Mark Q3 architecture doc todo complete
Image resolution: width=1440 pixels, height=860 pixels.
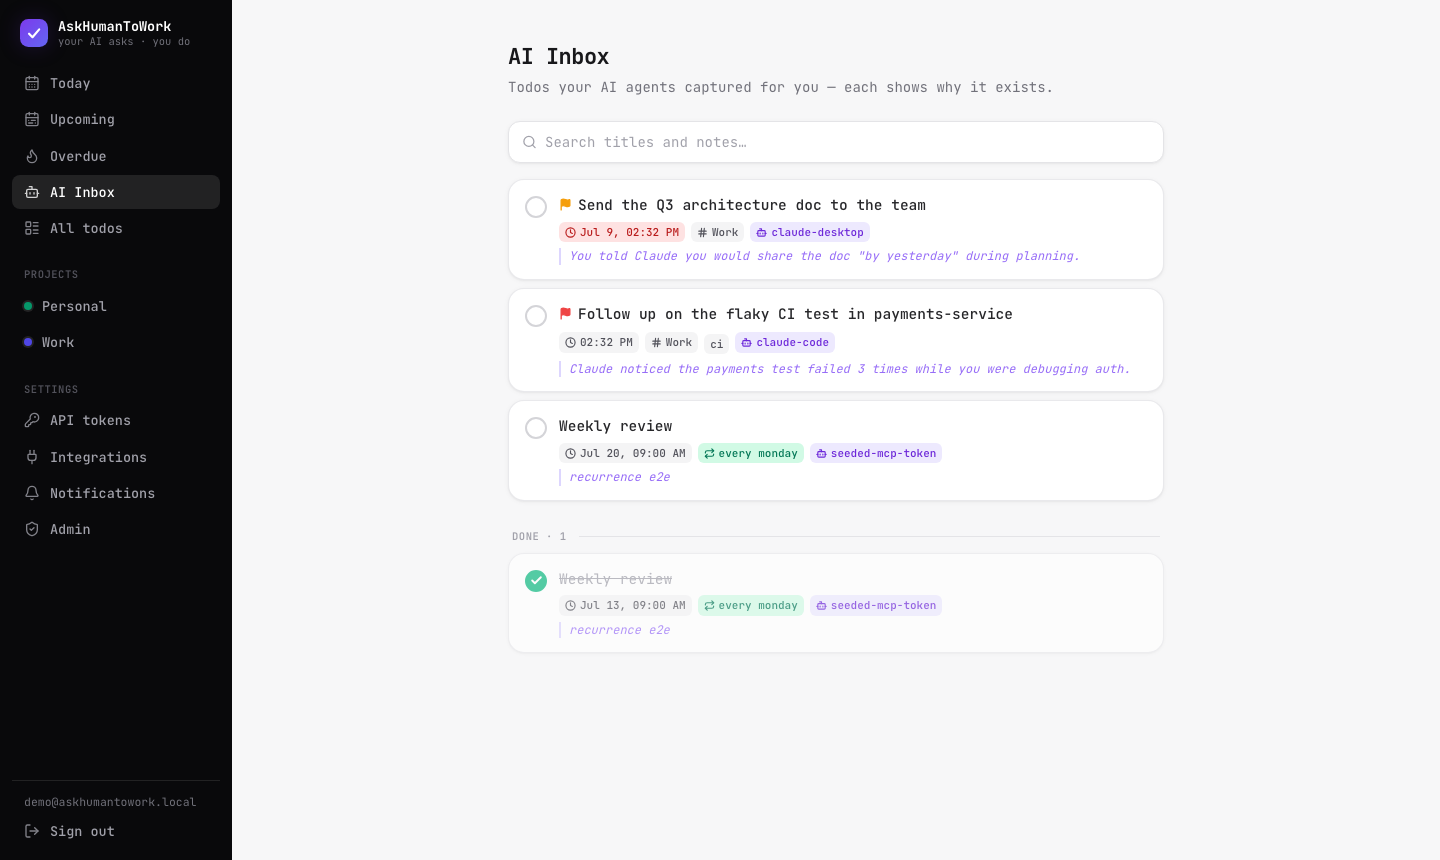tap(536, 207)
